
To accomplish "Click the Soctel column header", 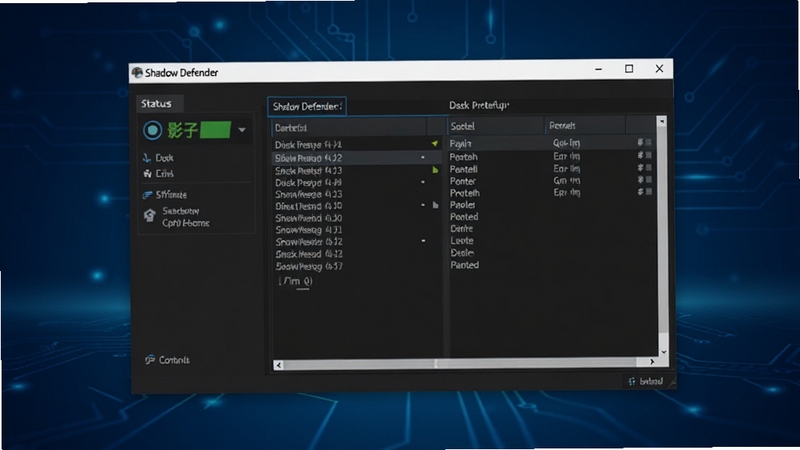I will coord(496,126).
